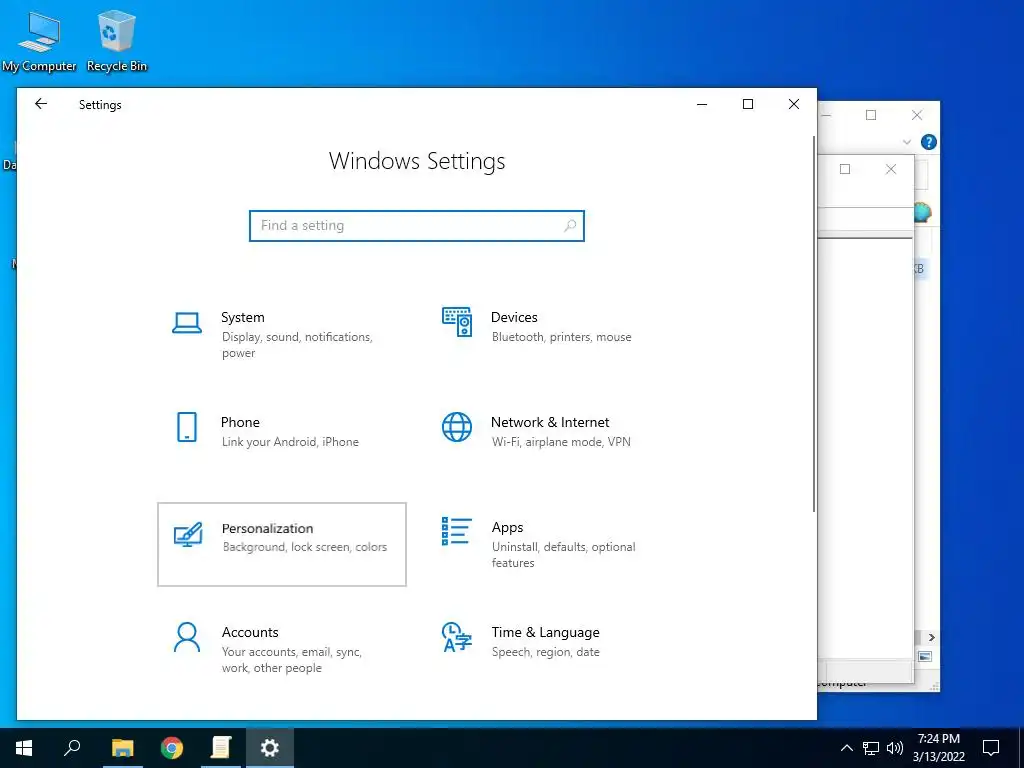Viewport: 1024px width, 768px height.
Task: Click the Find a setting search box
Action: pos(417,225)
